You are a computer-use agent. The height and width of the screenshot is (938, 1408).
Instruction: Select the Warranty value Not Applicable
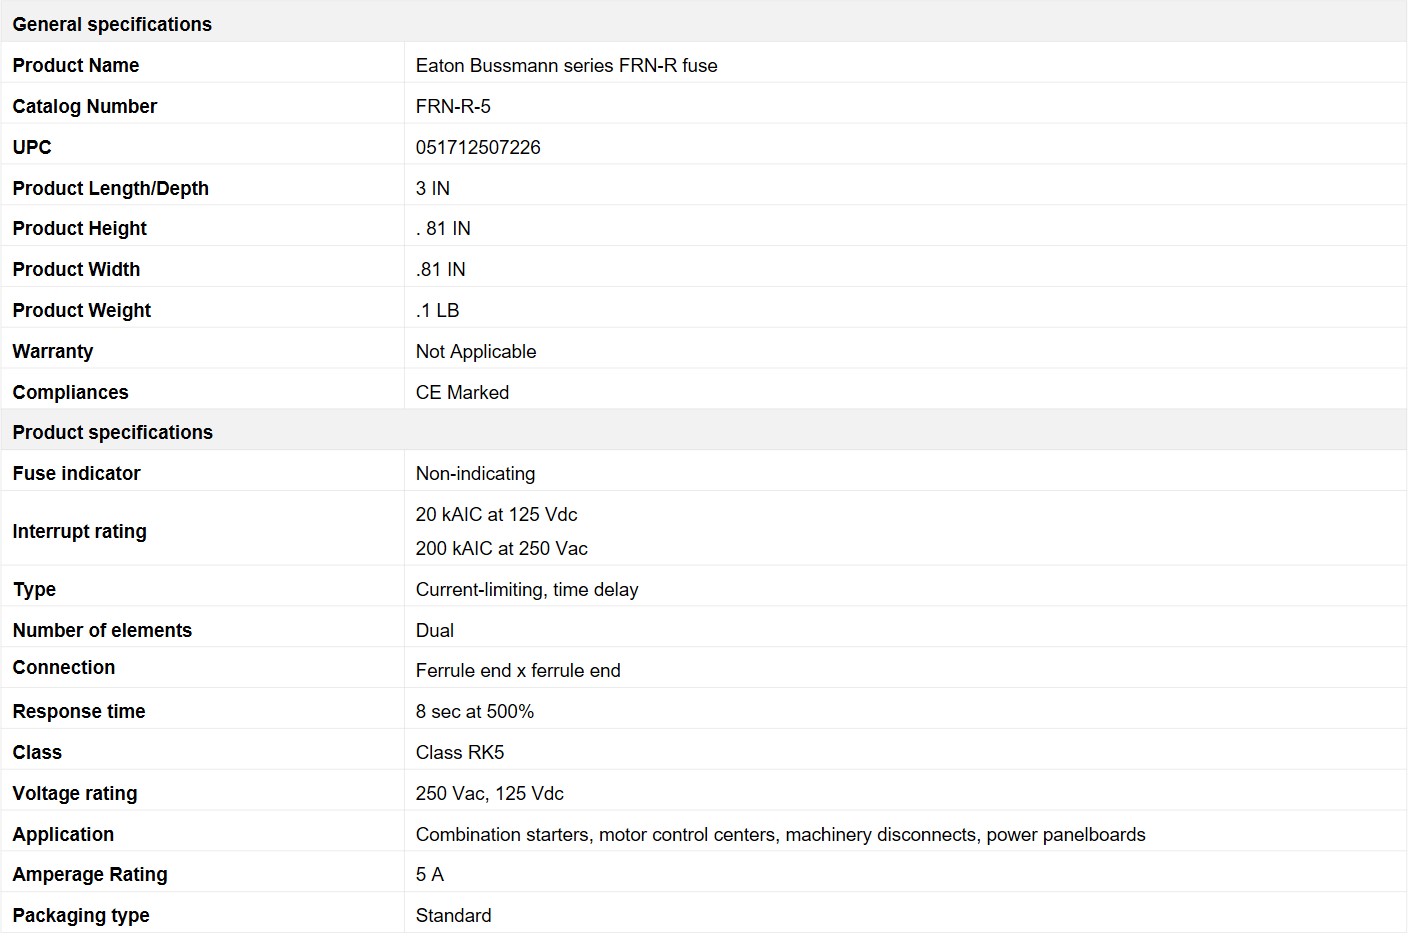point(476,351)
